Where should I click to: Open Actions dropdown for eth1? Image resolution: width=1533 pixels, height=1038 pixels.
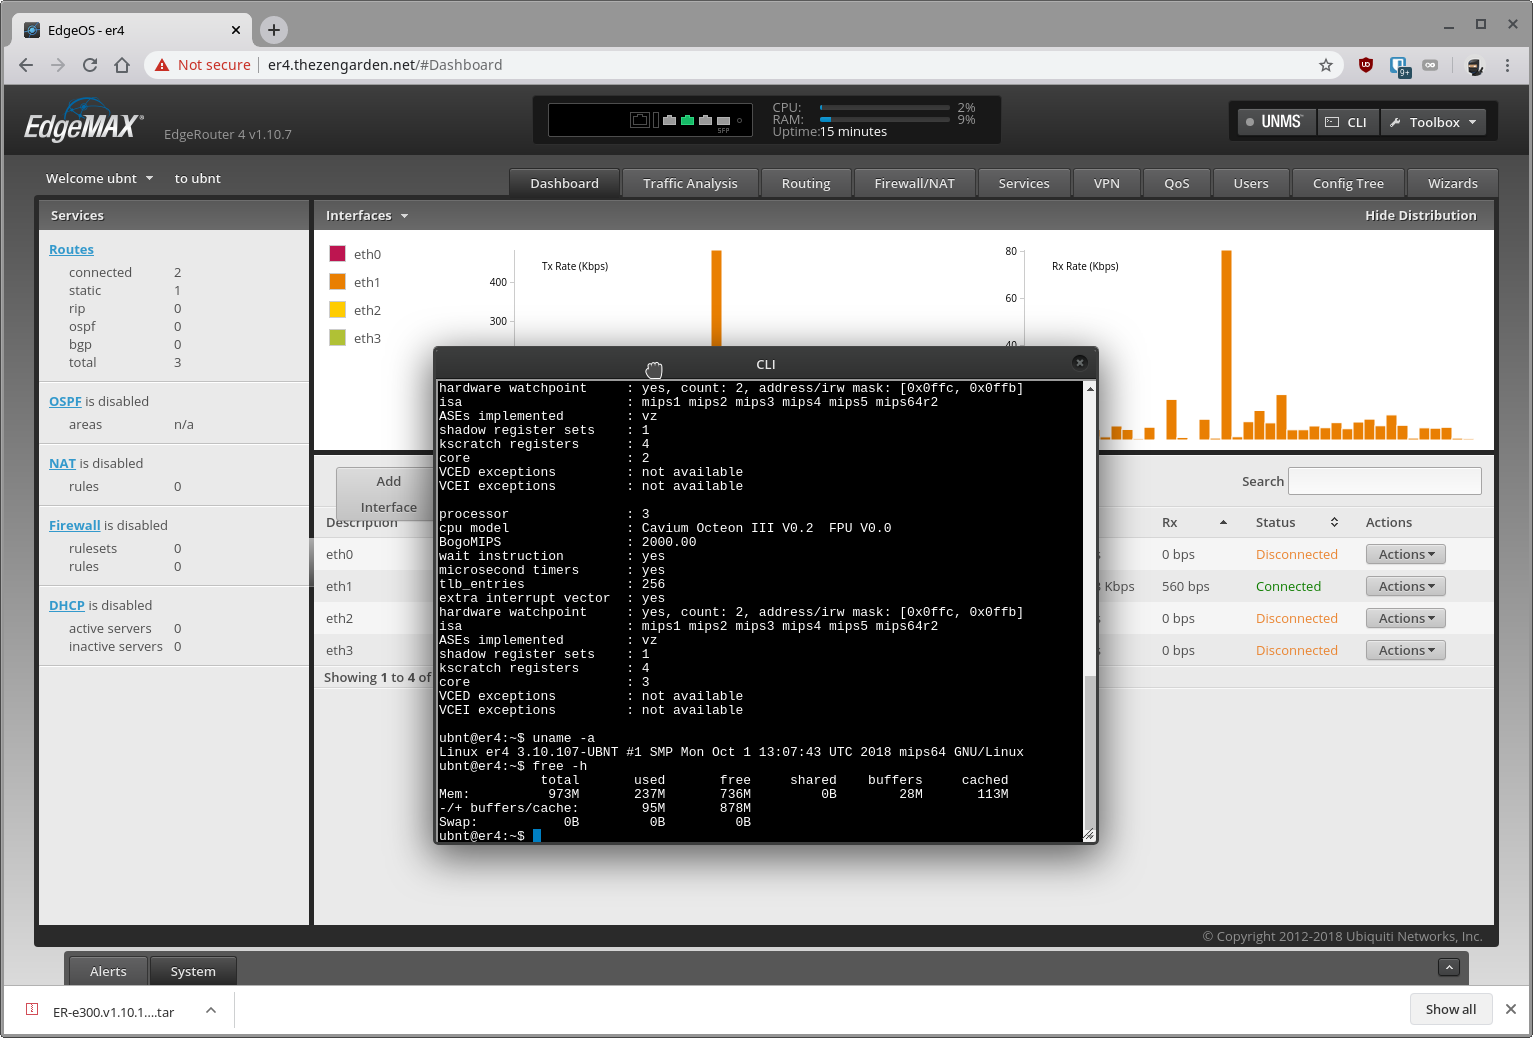(1405, 586)
